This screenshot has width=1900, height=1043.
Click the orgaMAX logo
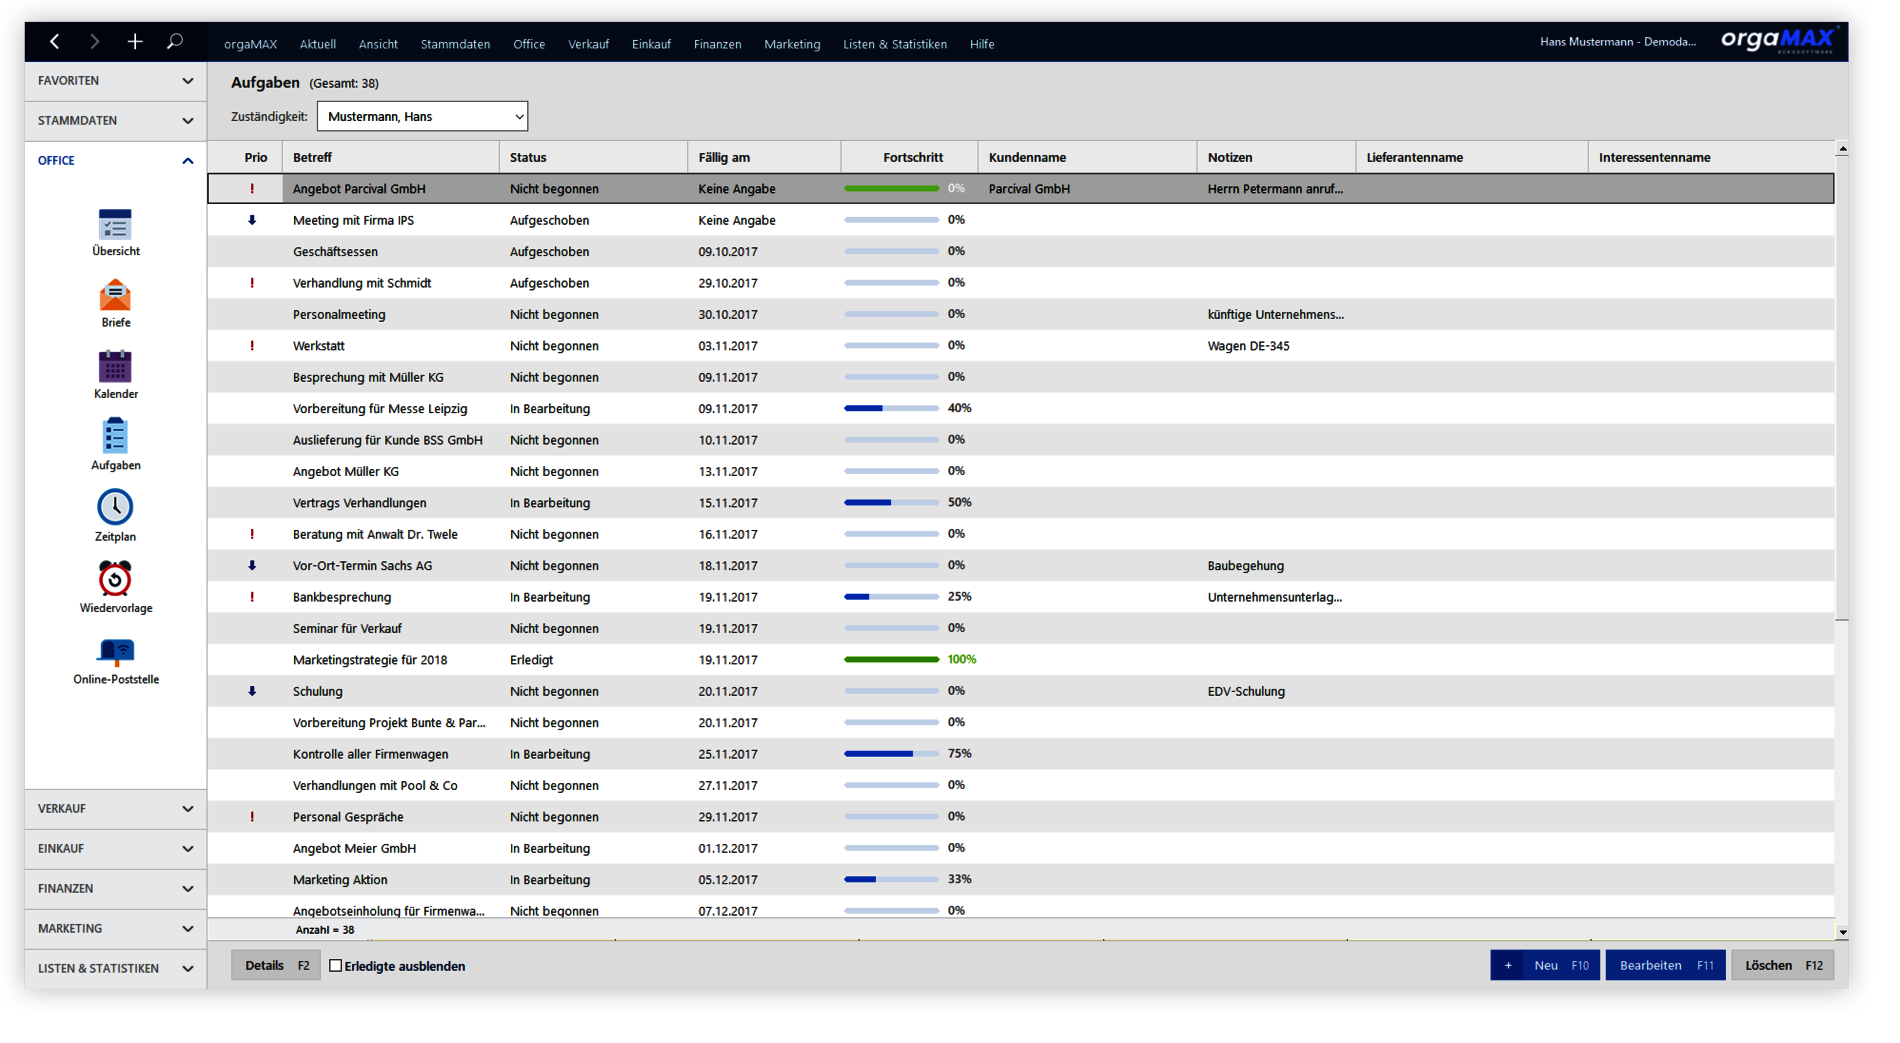(1778, 41)
